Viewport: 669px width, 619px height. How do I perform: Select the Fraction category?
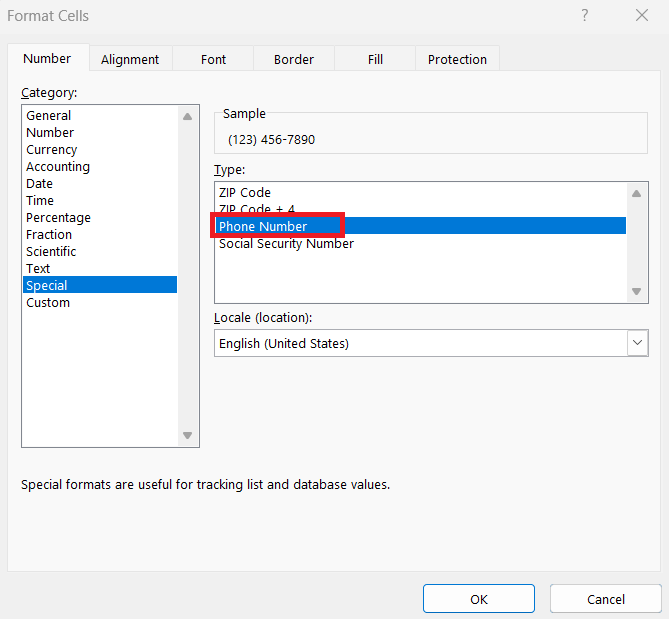[x=100, y=235]
